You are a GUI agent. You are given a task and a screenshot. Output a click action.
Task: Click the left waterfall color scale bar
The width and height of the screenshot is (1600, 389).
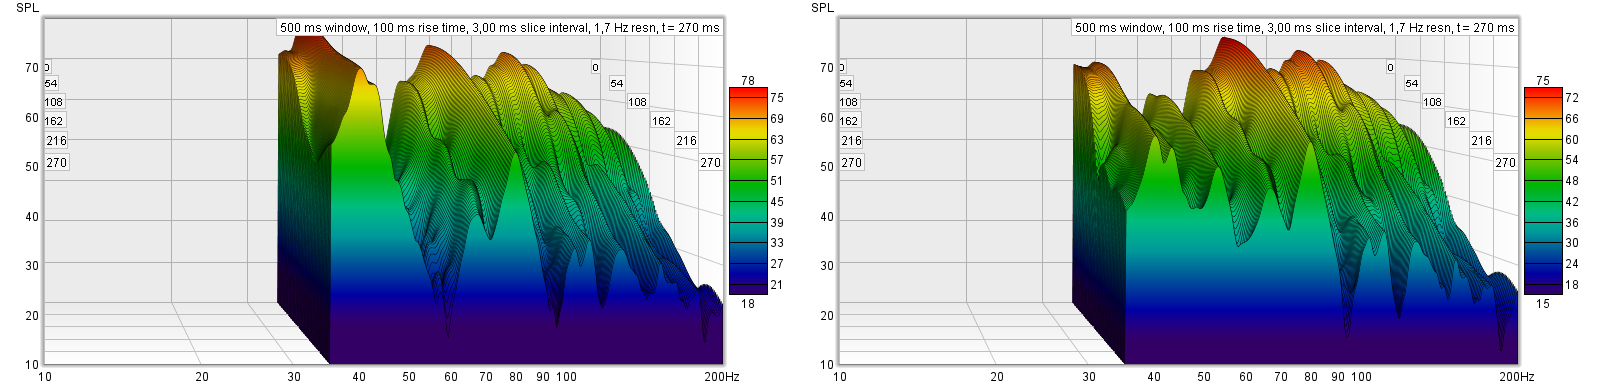pos(748,191)
